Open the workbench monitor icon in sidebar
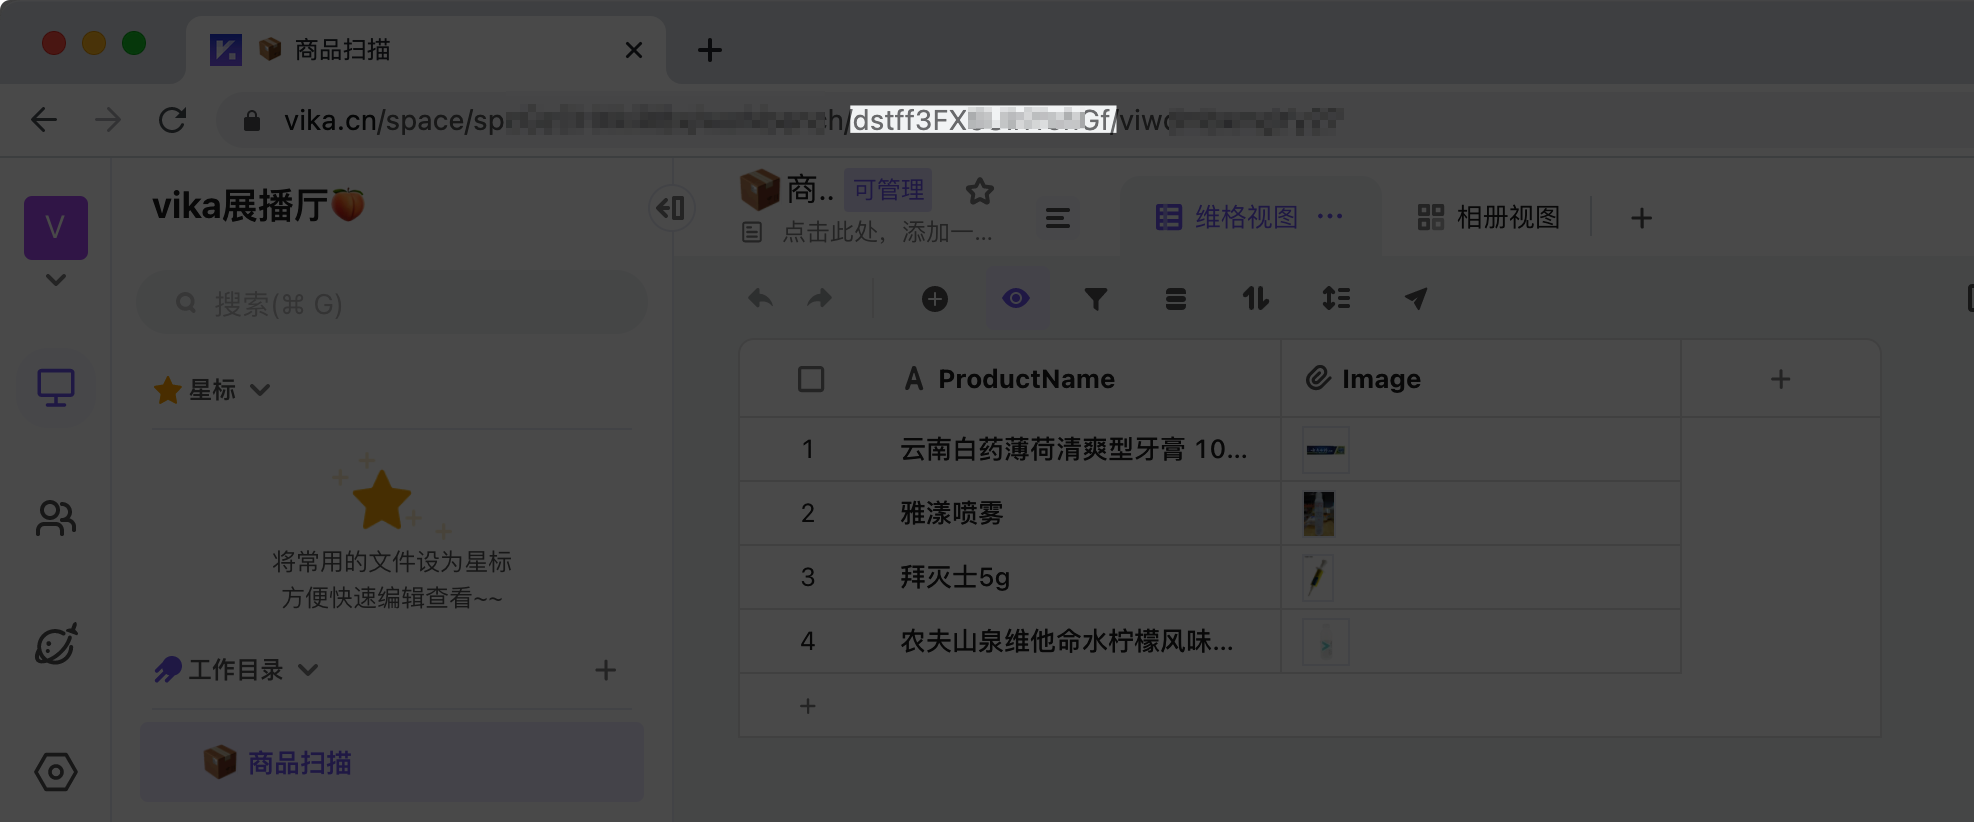This screenshot has height=822, width=1974. point(56,388)
